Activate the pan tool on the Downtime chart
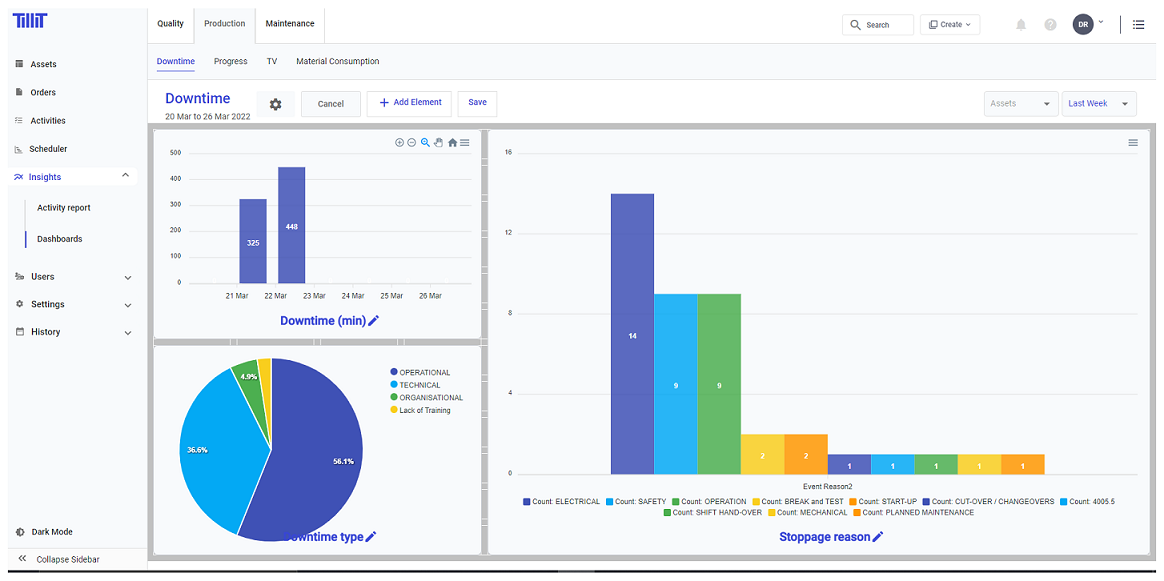Viewport: 1164px width, 581px height. pyautogui.click(x=438, y=142)
